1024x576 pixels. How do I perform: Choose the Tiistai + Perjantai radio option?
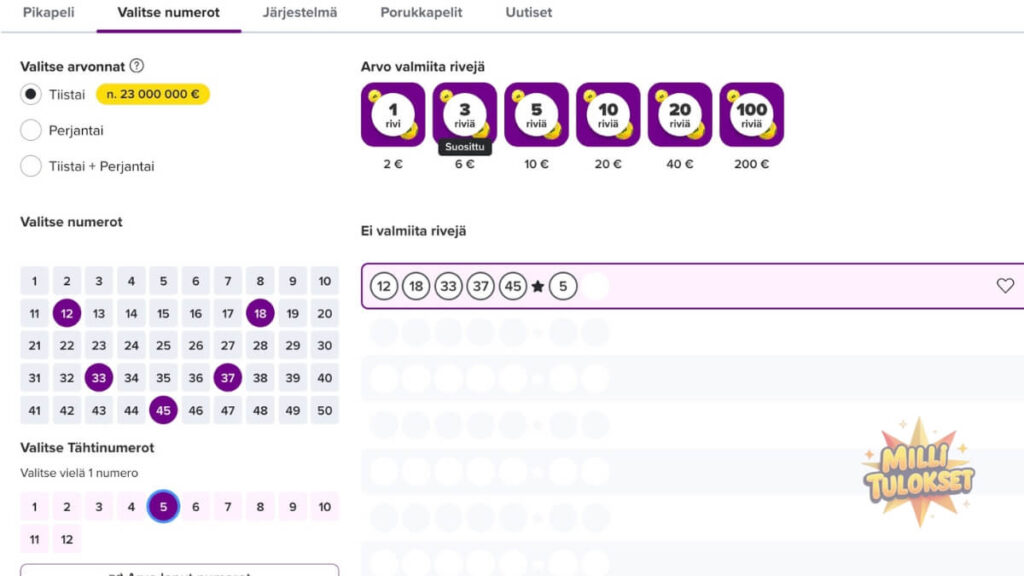31,166
